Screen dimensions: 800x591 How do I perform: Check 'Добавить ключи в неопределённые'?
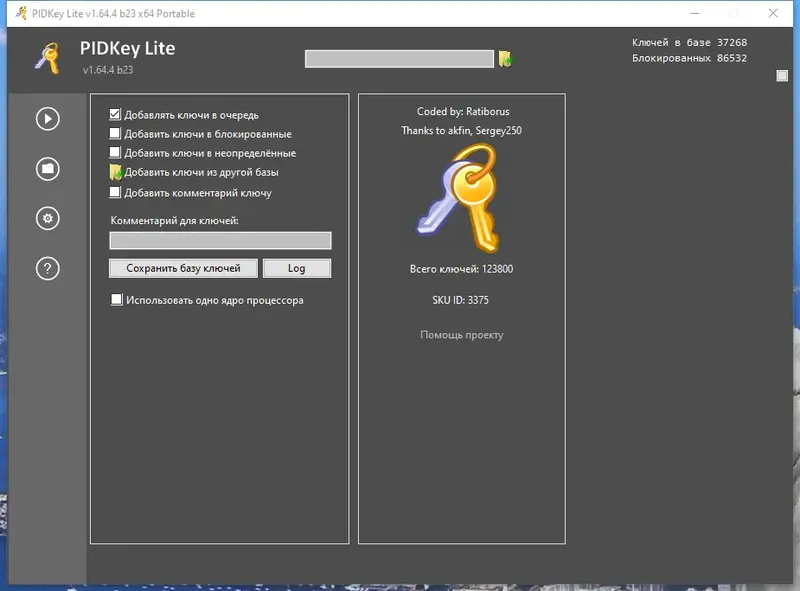pyautogui.click(x=117, y=152)
